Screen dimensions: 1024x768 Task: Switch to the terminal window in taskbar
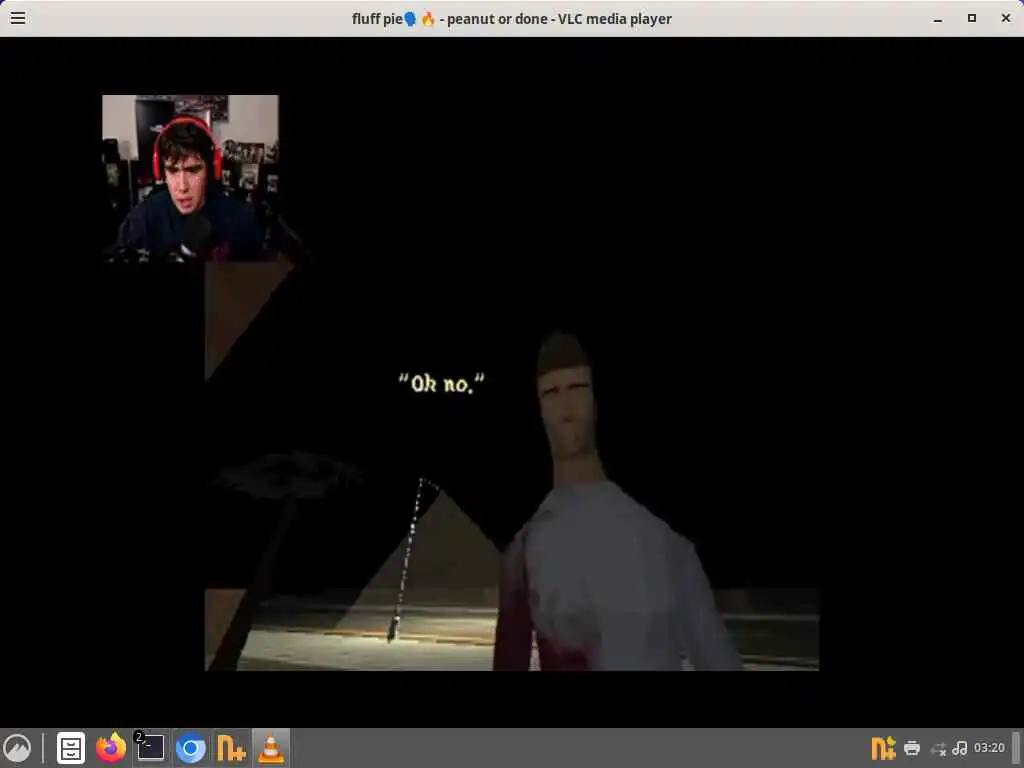(x=151, y=748)
